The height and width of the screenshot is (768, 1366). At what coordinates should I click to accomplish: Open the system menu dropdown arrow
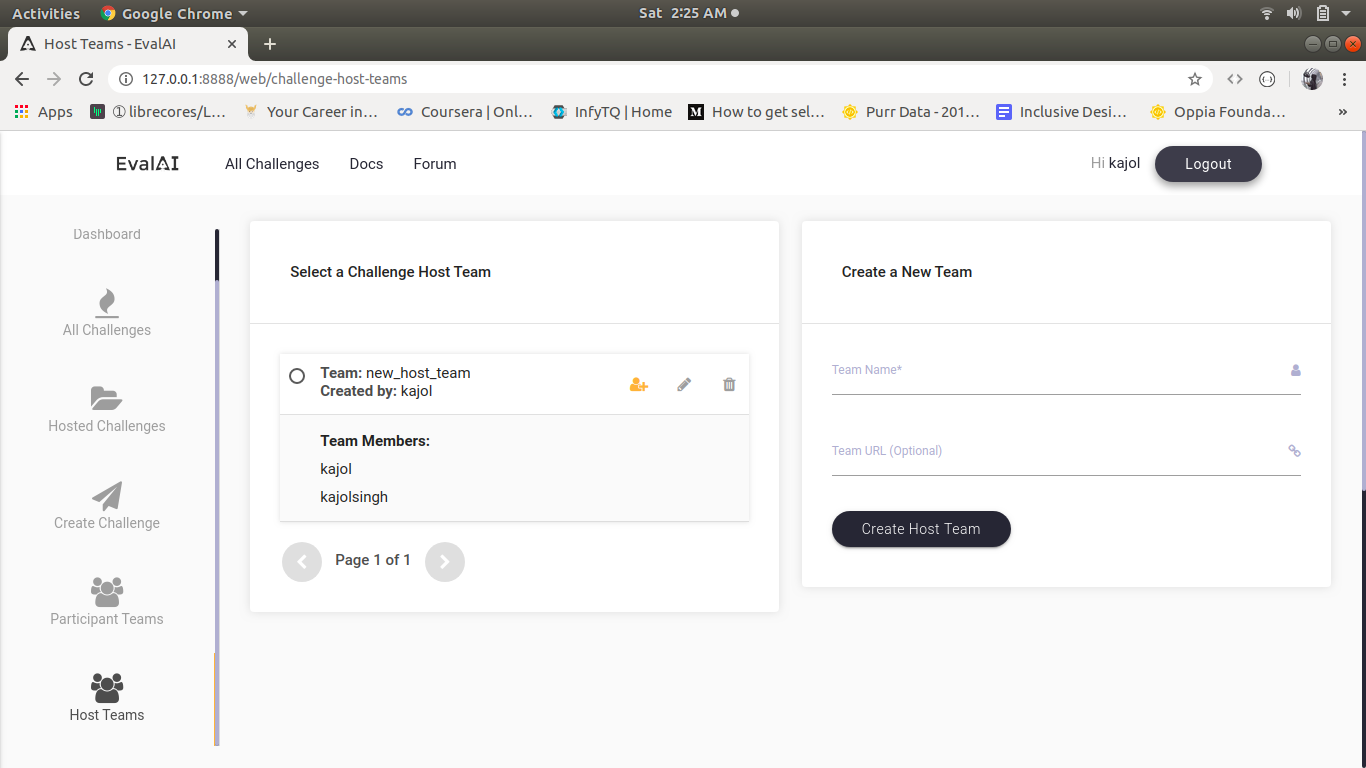tap(1346, 14)
